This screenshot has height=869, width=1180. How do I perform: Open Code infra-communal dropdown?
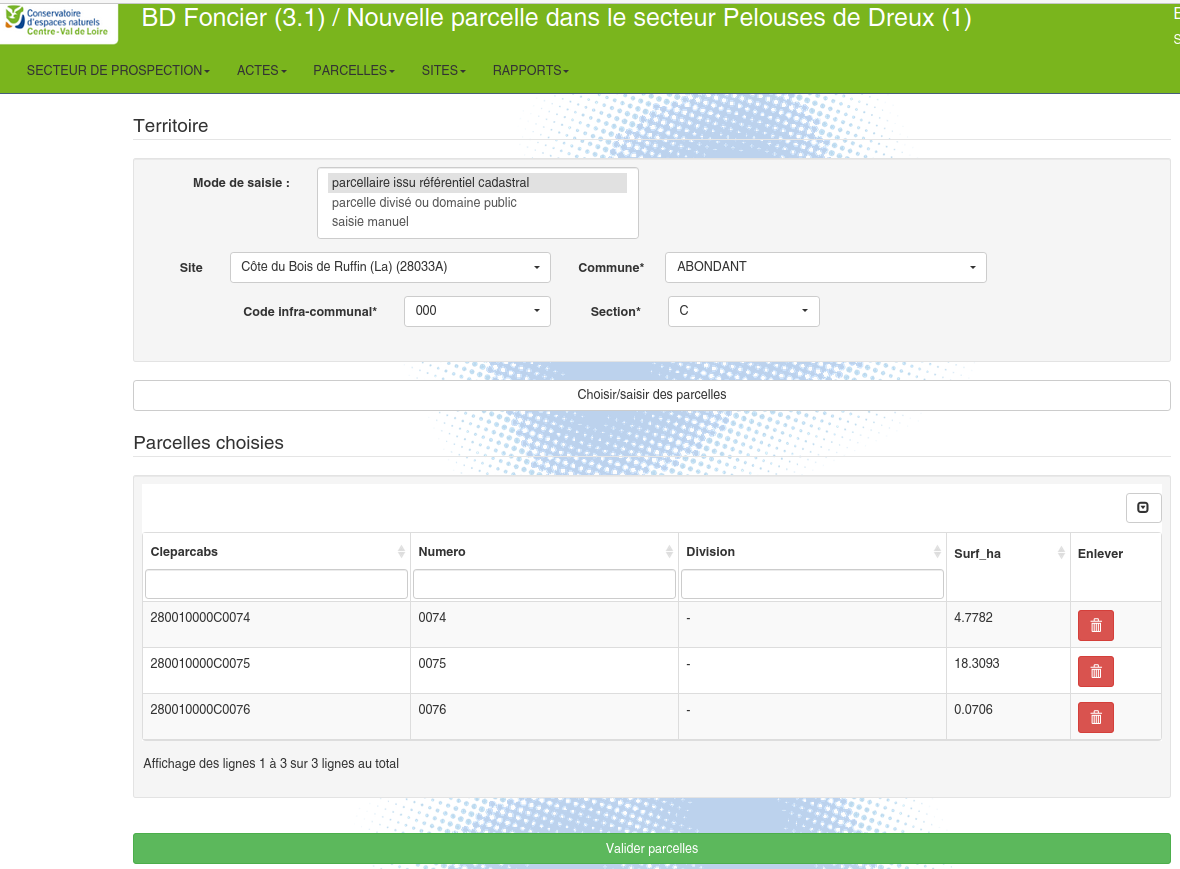click(x=477, y=311)
